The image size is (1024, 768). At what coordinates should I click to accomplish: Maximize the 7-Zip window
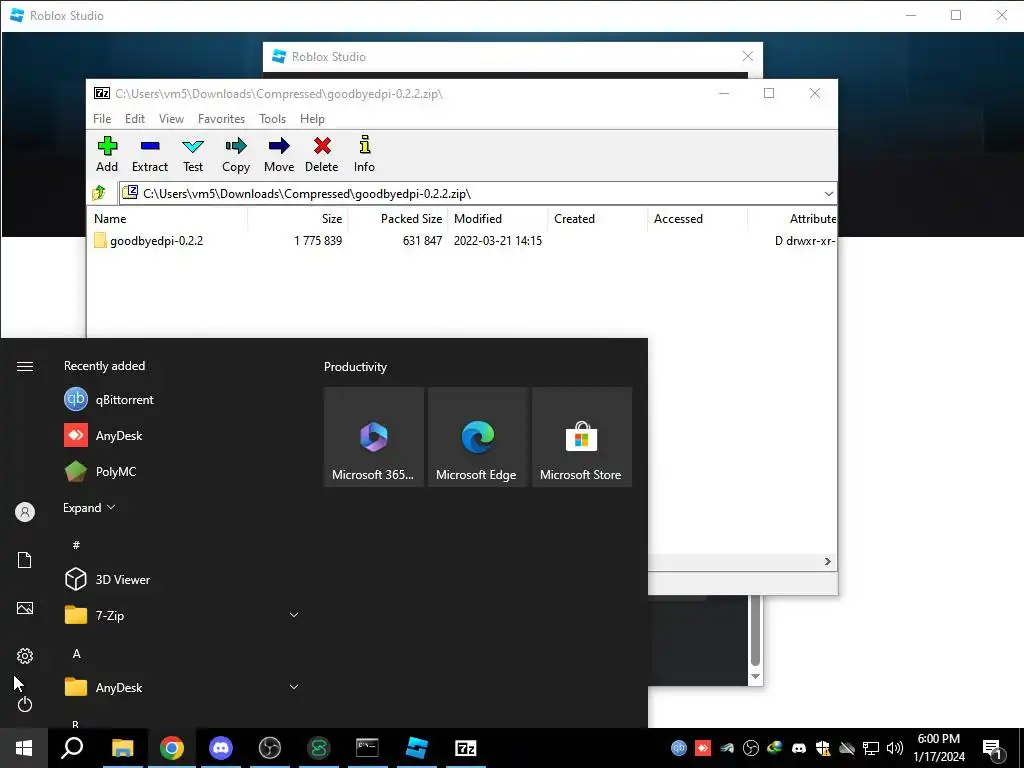[x=769, y=93]
